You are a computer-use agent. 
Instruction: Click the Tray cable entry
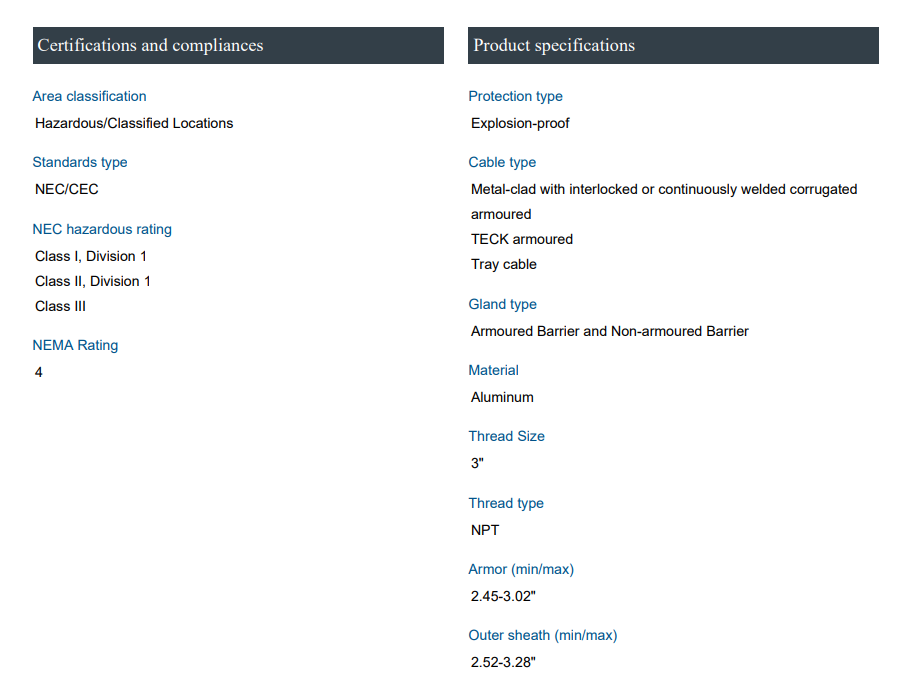(504, 264)
